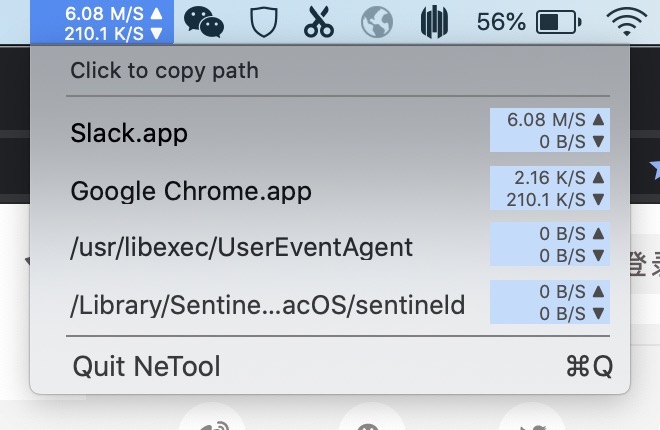Screen dimensions: 660x430
Task: Open the WeChat menu bar icon
Action: pyautogui.click(x=204, y=22)
